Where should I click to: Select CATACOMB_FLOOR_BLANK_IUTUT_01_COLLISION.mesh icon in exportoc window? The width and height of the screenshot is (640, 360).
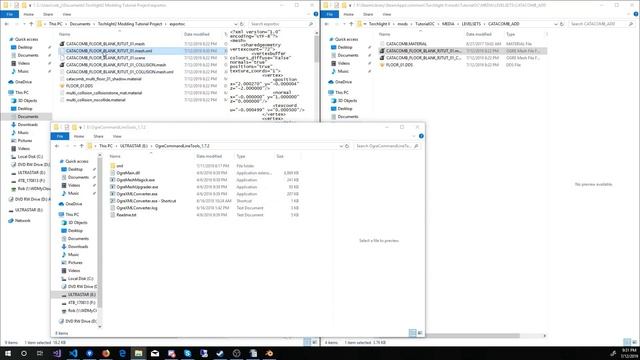tap(62, 65)
